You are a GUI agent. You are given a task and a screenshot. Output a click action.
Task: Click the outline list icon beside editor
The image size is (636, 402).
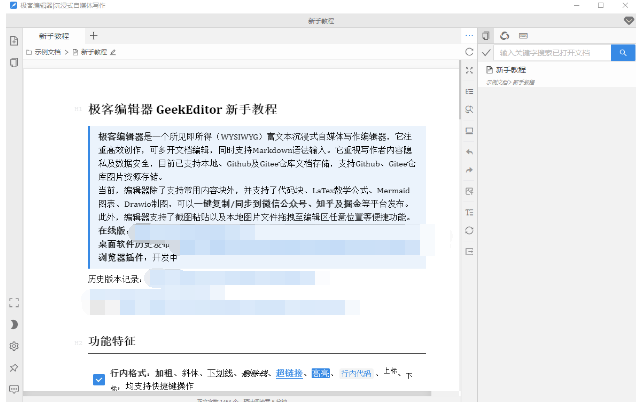point(469,91)
